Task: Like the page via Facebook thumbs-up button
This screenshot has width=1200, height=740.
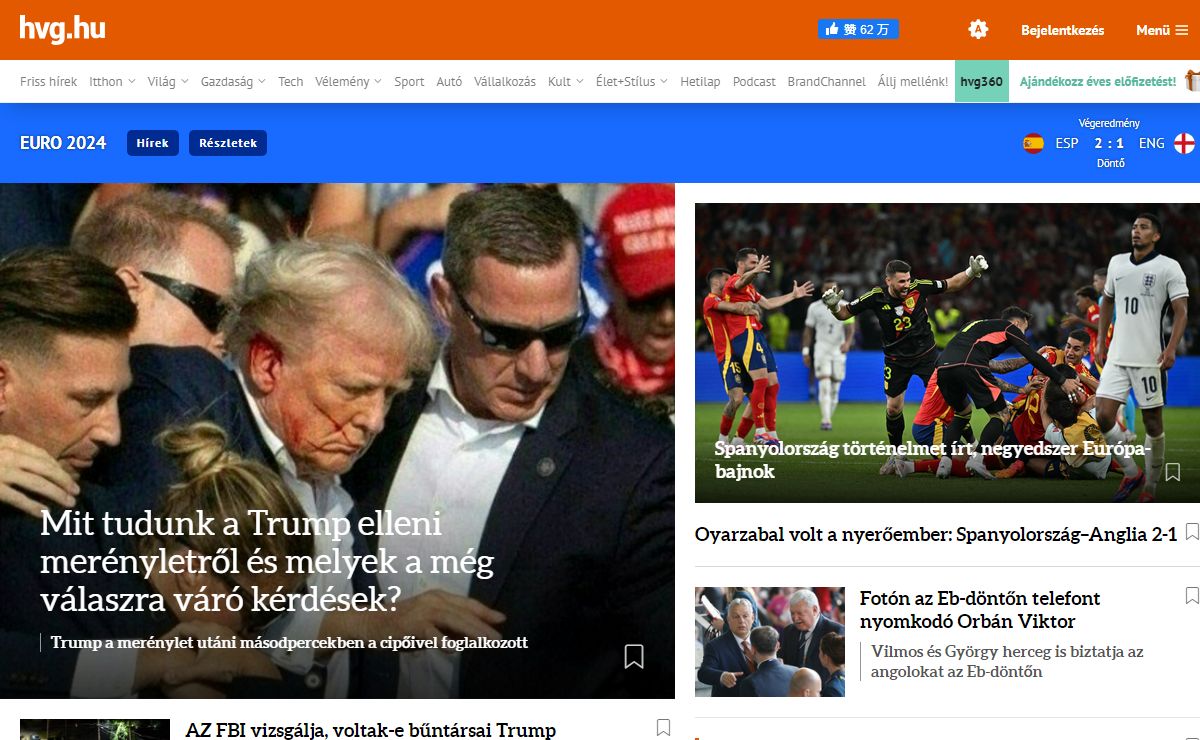Action: [x=857, y=30]
